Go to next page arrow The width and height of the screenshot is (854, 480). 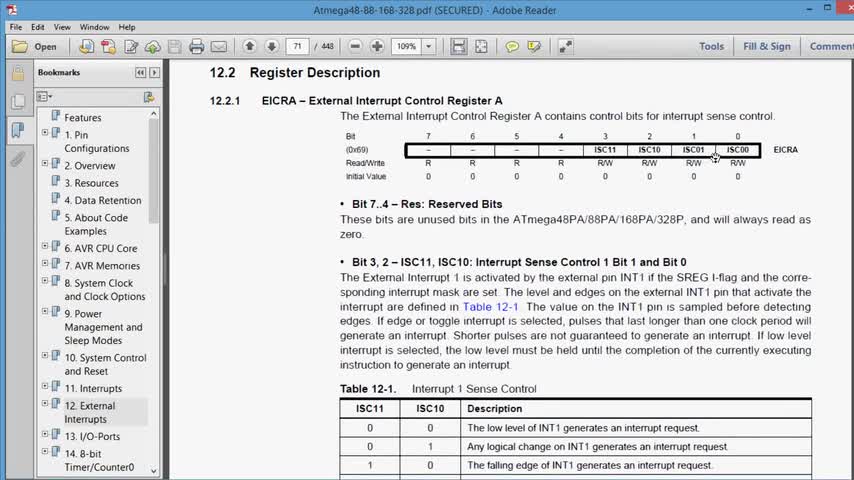pyautogui.click(x=272, y=46)
